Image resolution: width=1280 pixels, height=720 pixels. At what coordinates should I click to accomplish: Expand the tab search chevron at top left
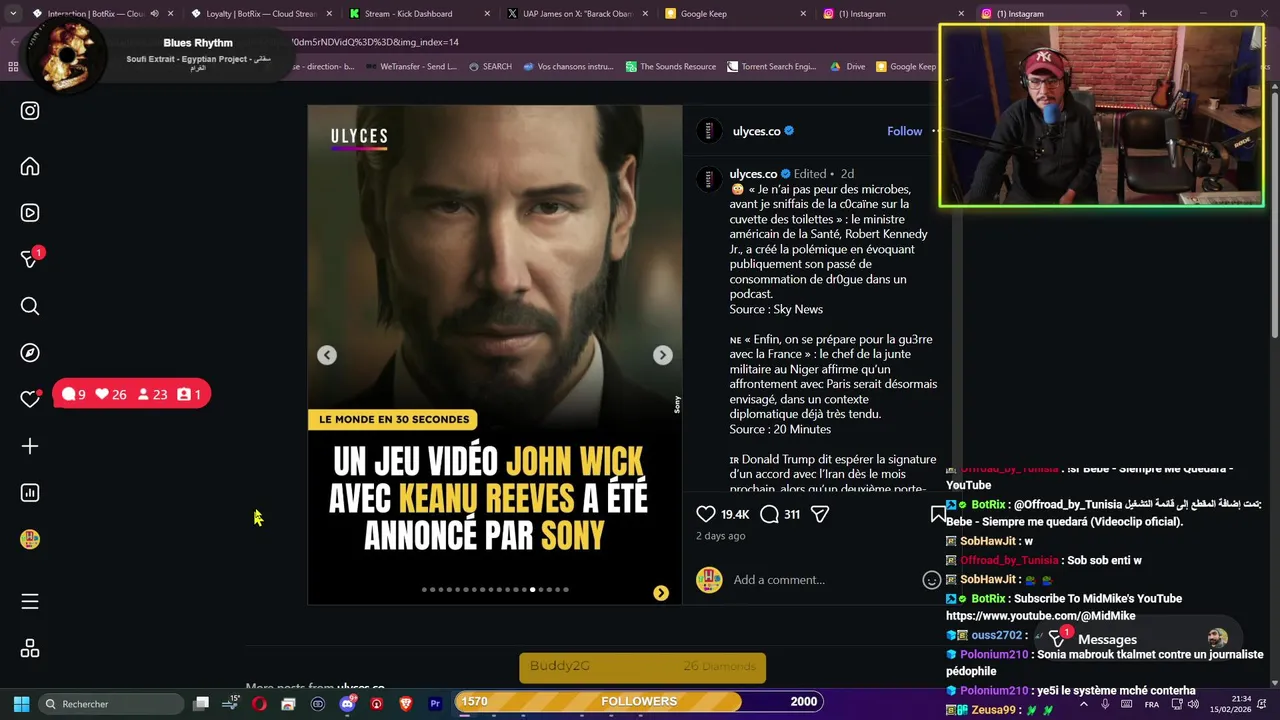pyautogui.click(x=13, y=14)
